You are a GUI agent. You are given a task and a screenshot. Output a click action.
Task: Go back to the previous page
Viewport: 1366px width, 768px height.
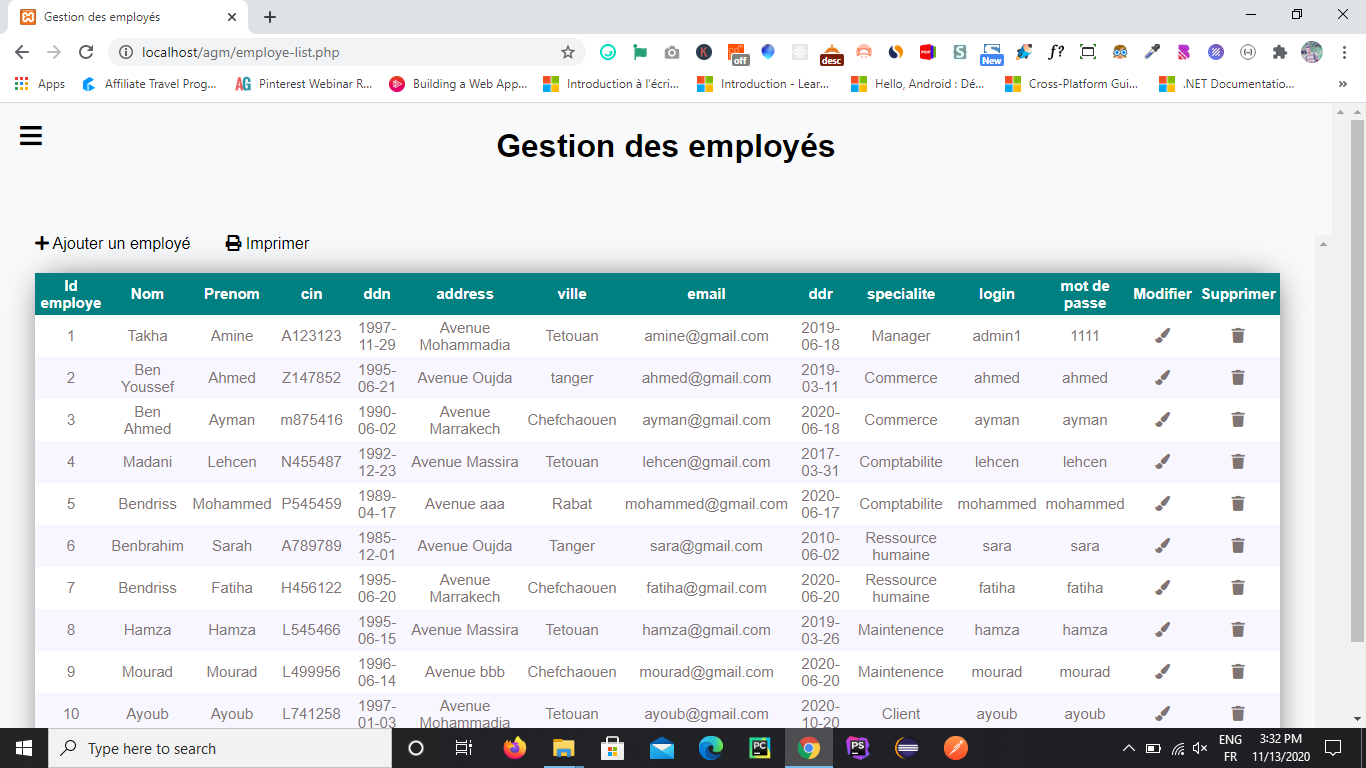tap(22, 52)
